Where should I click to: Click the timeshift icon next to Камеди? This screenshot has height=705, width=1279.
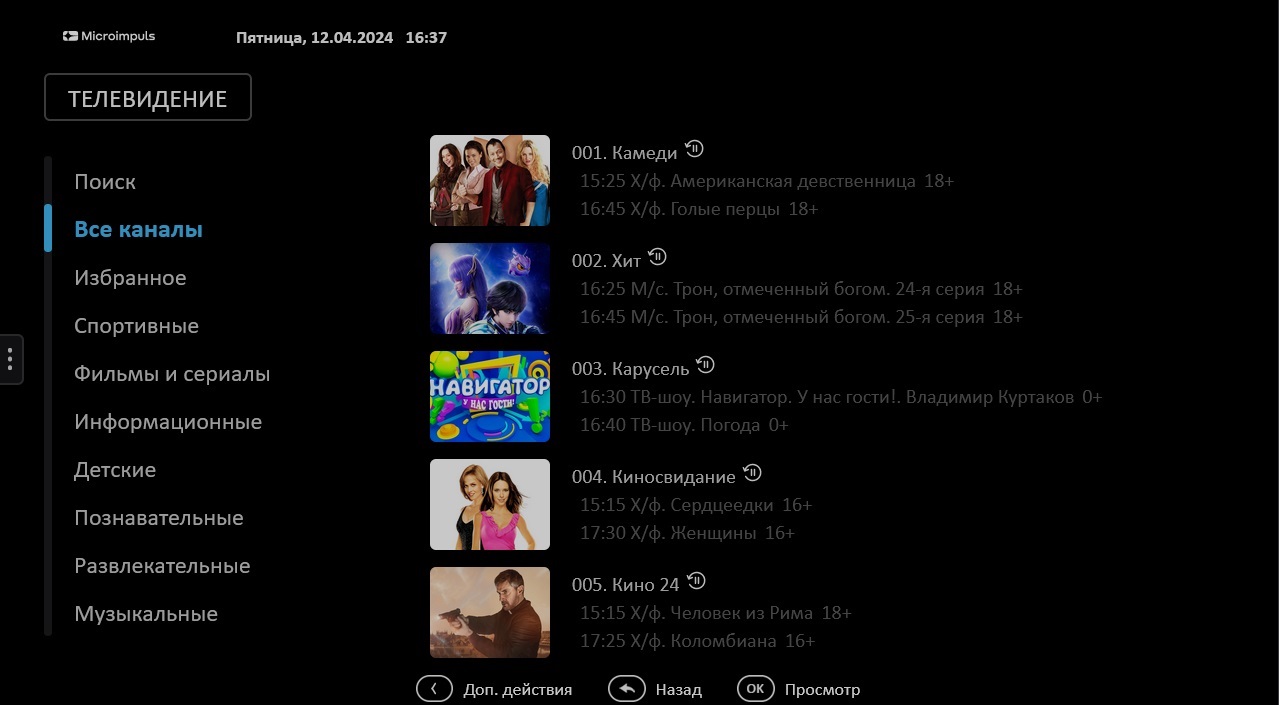point(694,150)
